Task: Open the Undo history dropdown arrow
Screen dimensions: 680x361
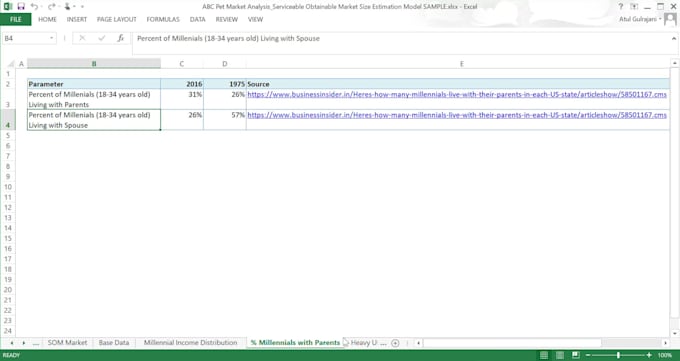Action: pos(41,7)
